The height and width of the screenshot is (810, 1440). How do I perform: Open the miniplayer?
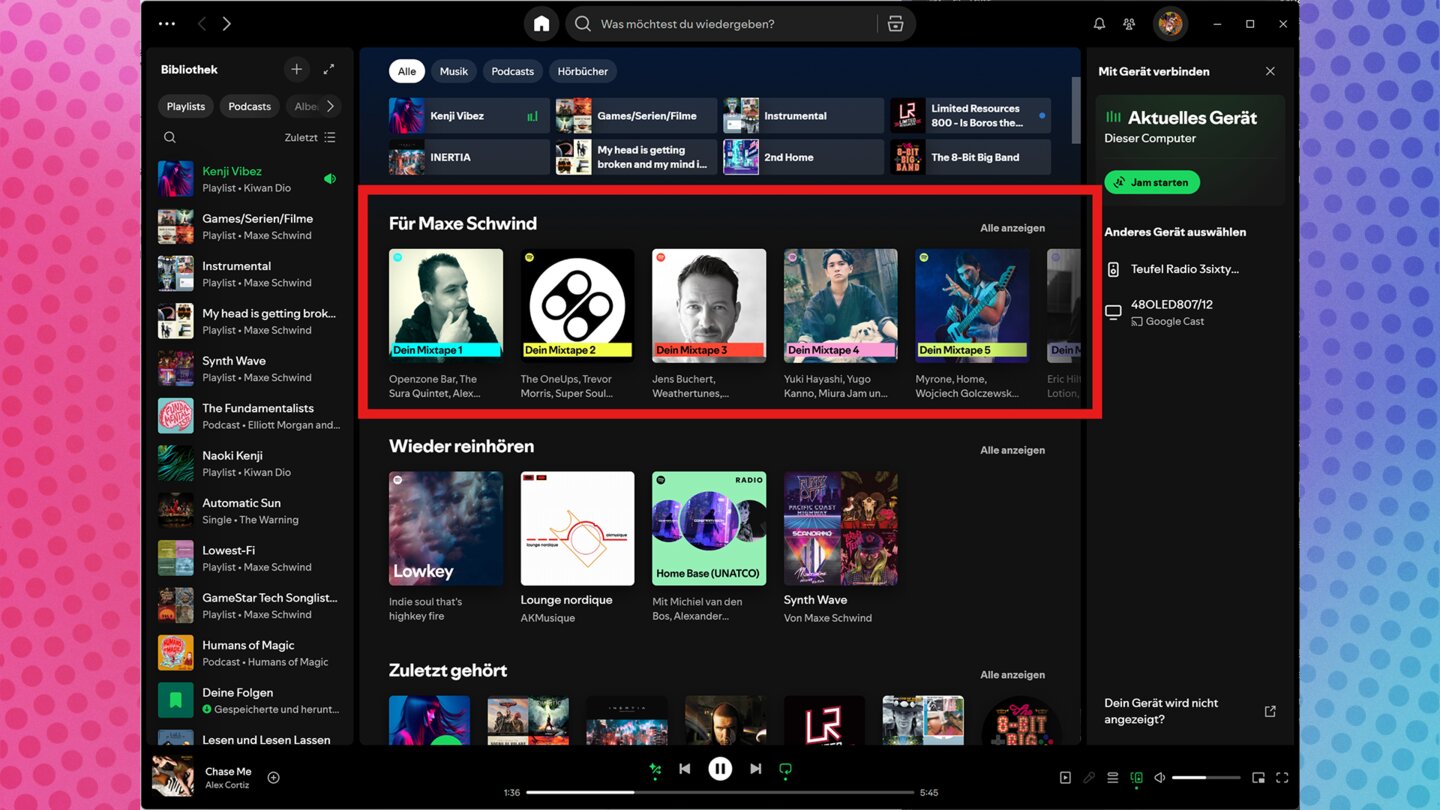1258,778
